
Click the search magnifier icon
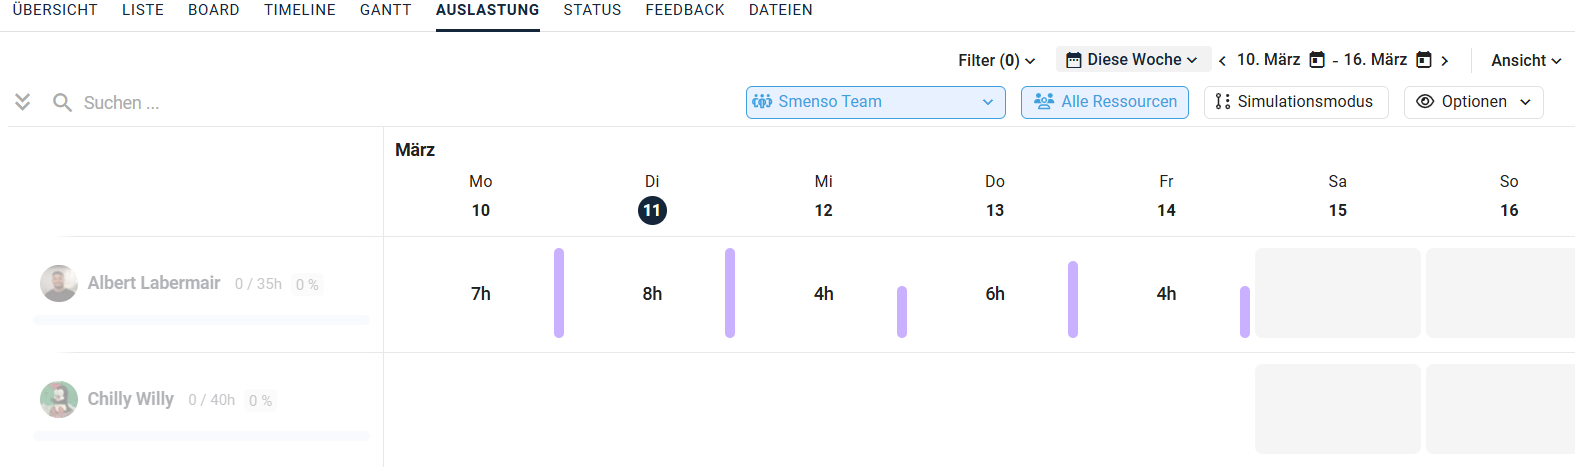[62, 102]
